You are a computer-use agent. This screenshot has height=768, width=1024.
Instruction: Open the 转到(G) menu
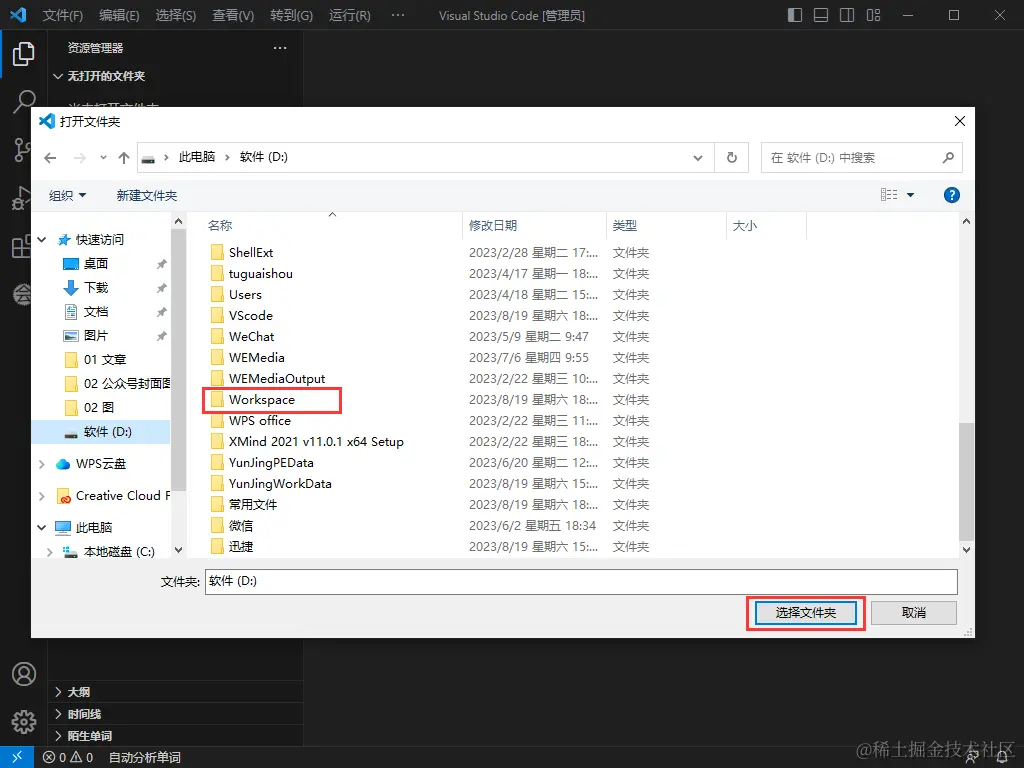point(291,15)
